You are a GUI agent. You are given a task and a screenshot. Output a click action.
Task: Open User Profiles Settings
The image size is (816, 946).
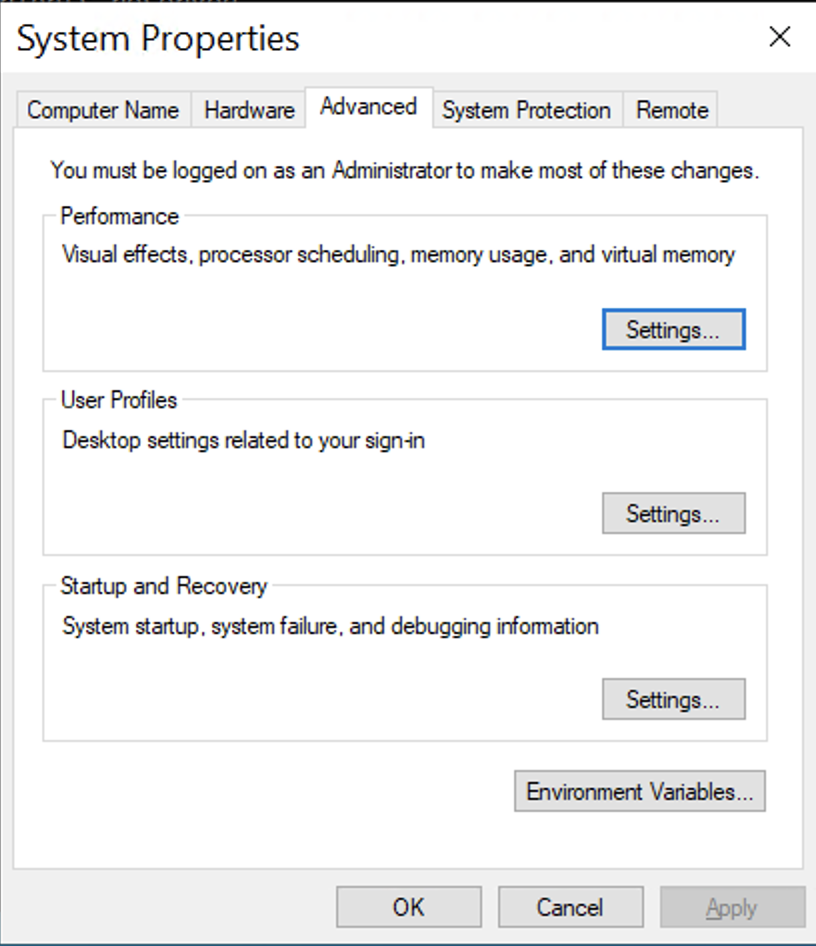pos(673,513)
